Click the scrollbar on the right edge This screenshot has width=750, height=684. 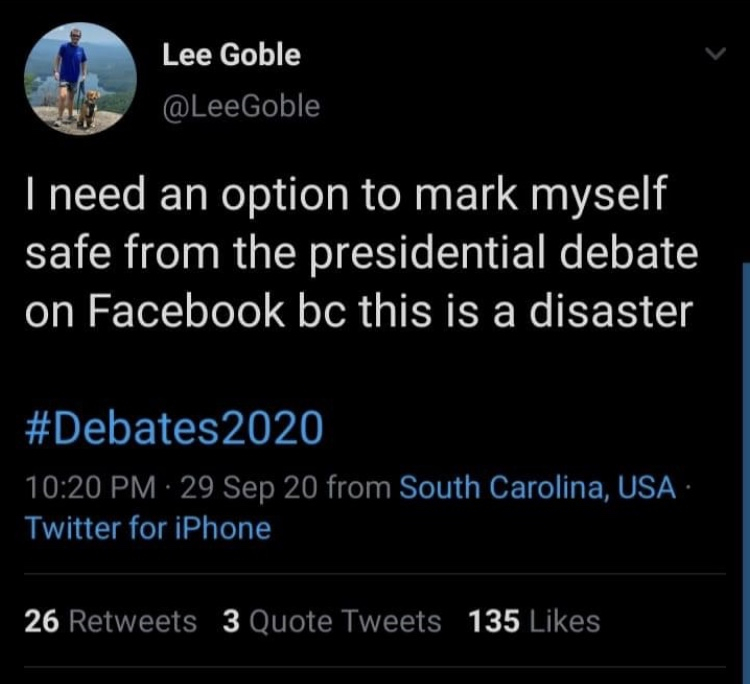pos(745,450)
